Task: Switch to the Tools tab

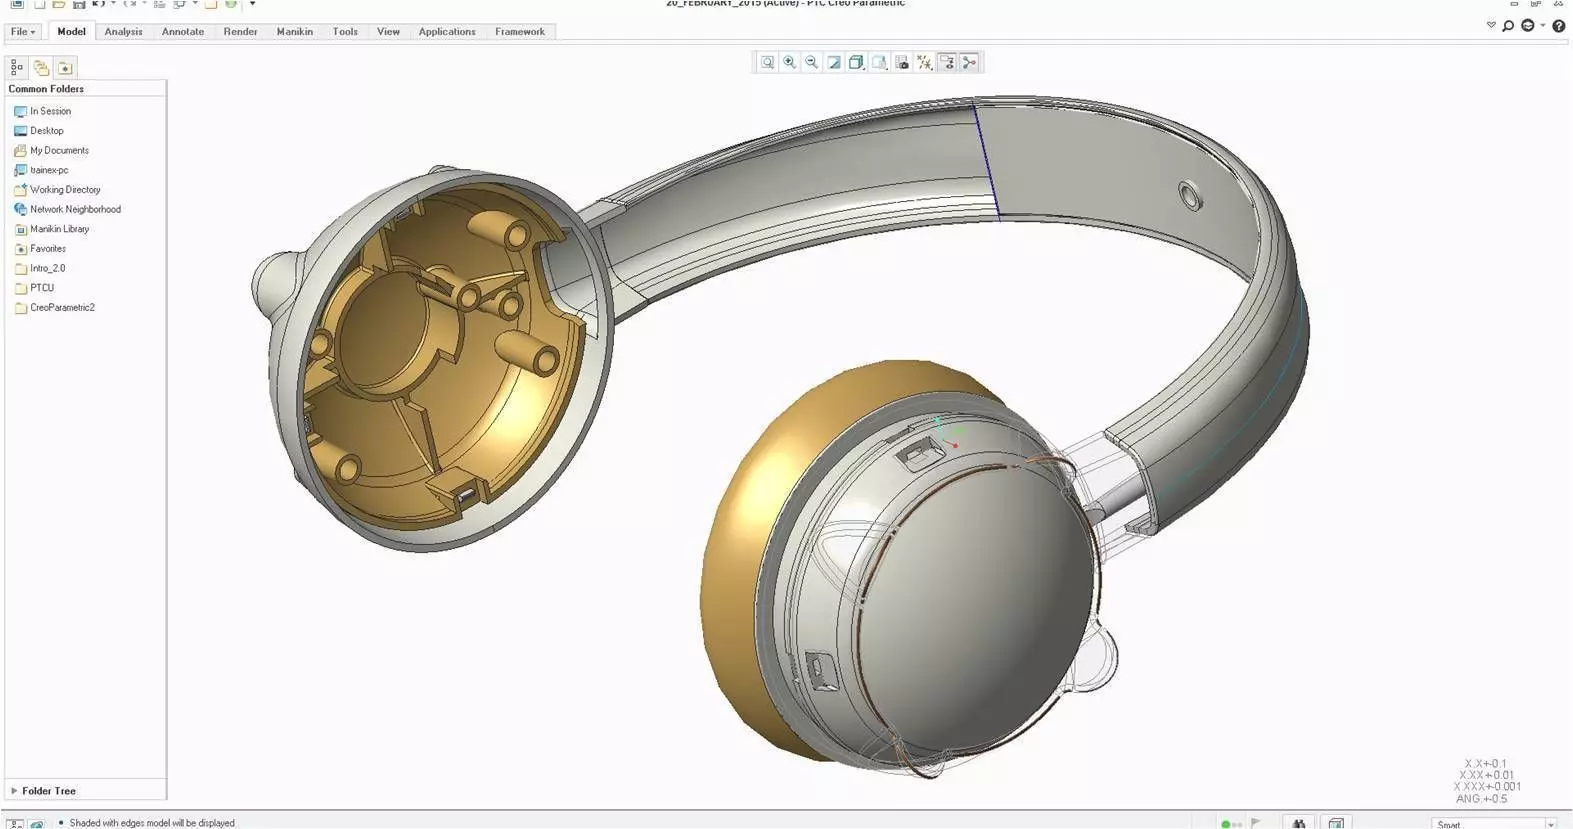Action: tap(345, 32)
